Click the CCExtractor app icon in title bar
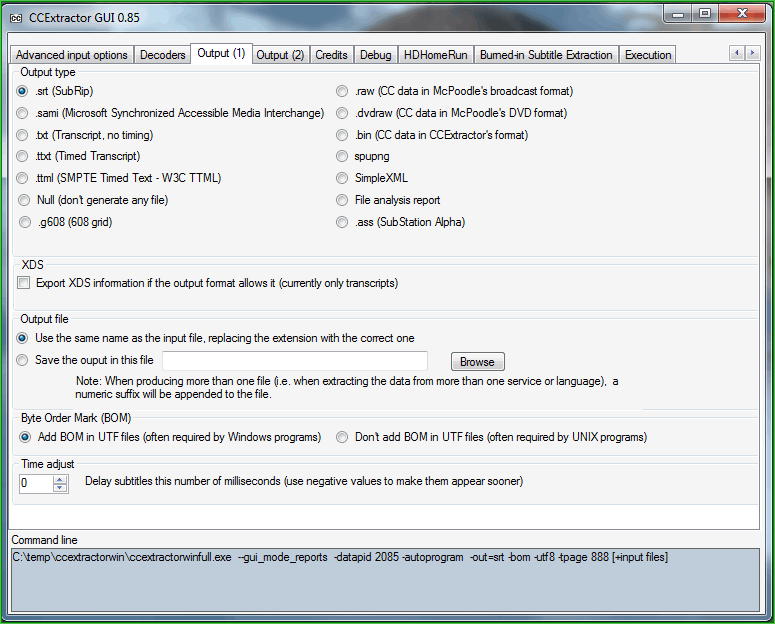The image size is (775, 624). click(16, 17)
